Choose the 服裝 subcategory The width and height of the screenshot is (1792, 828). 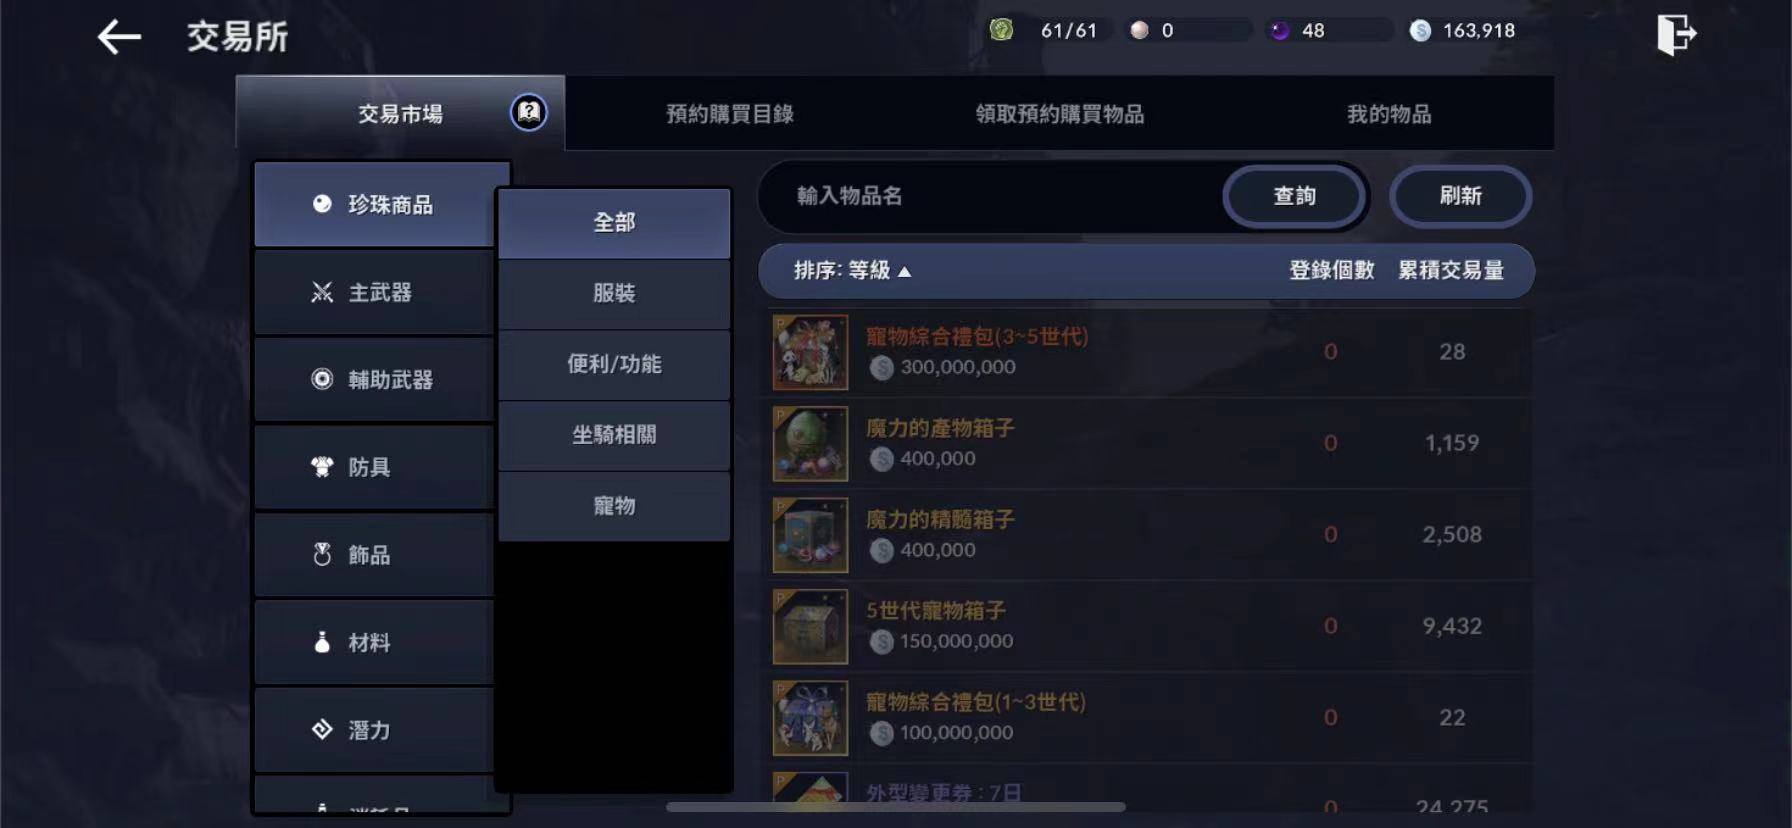tap(614, 294)
